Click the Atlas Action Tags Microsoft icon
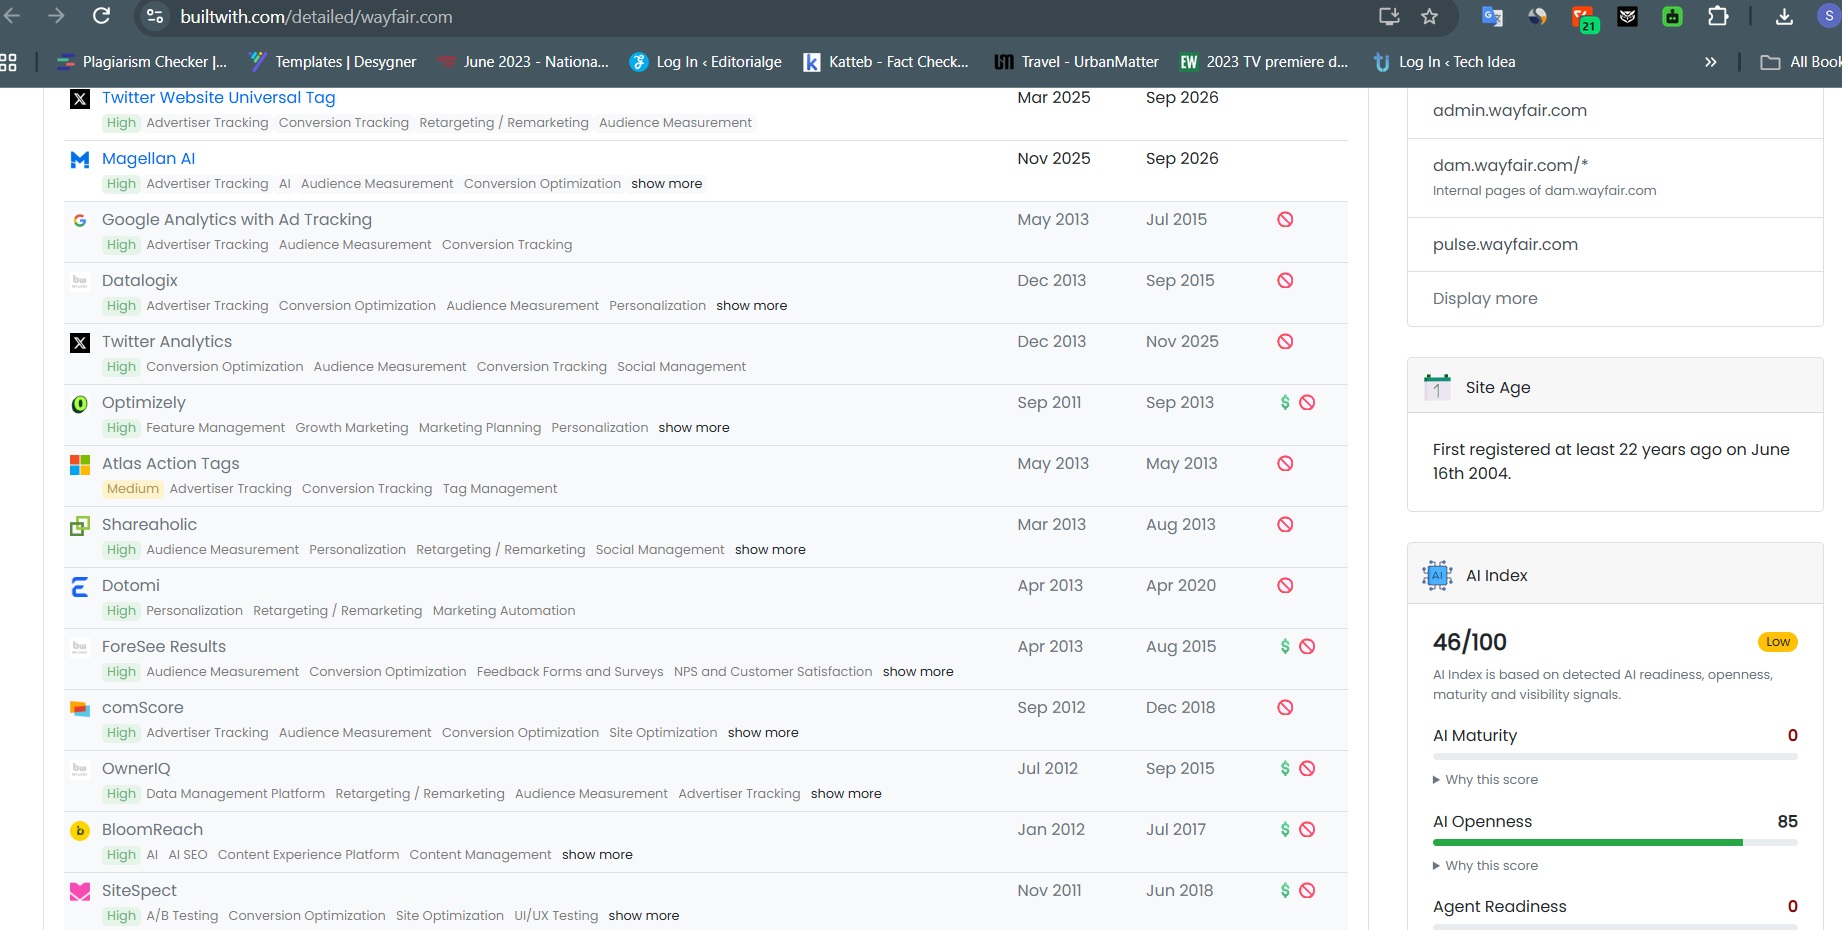The height and width of the screenshot is (930, 1842). click(x=80, y=465)
